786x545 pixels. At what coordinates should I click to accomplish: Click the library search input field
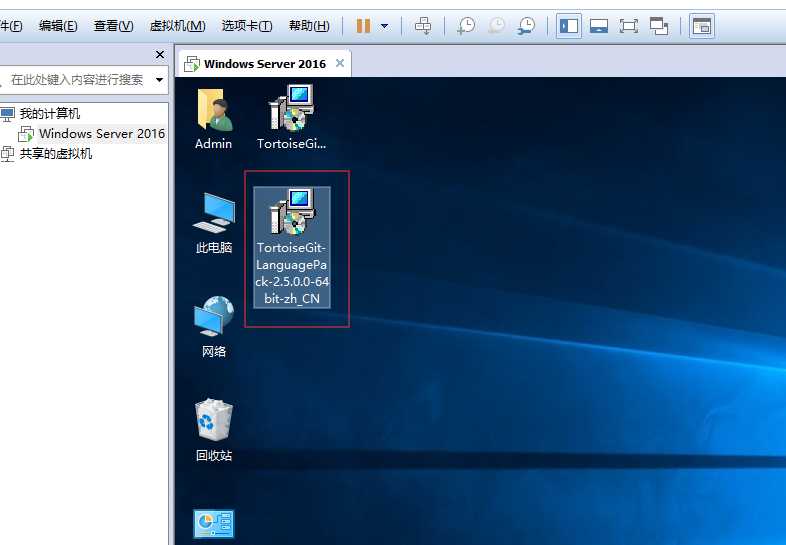[x=77, y=79]
